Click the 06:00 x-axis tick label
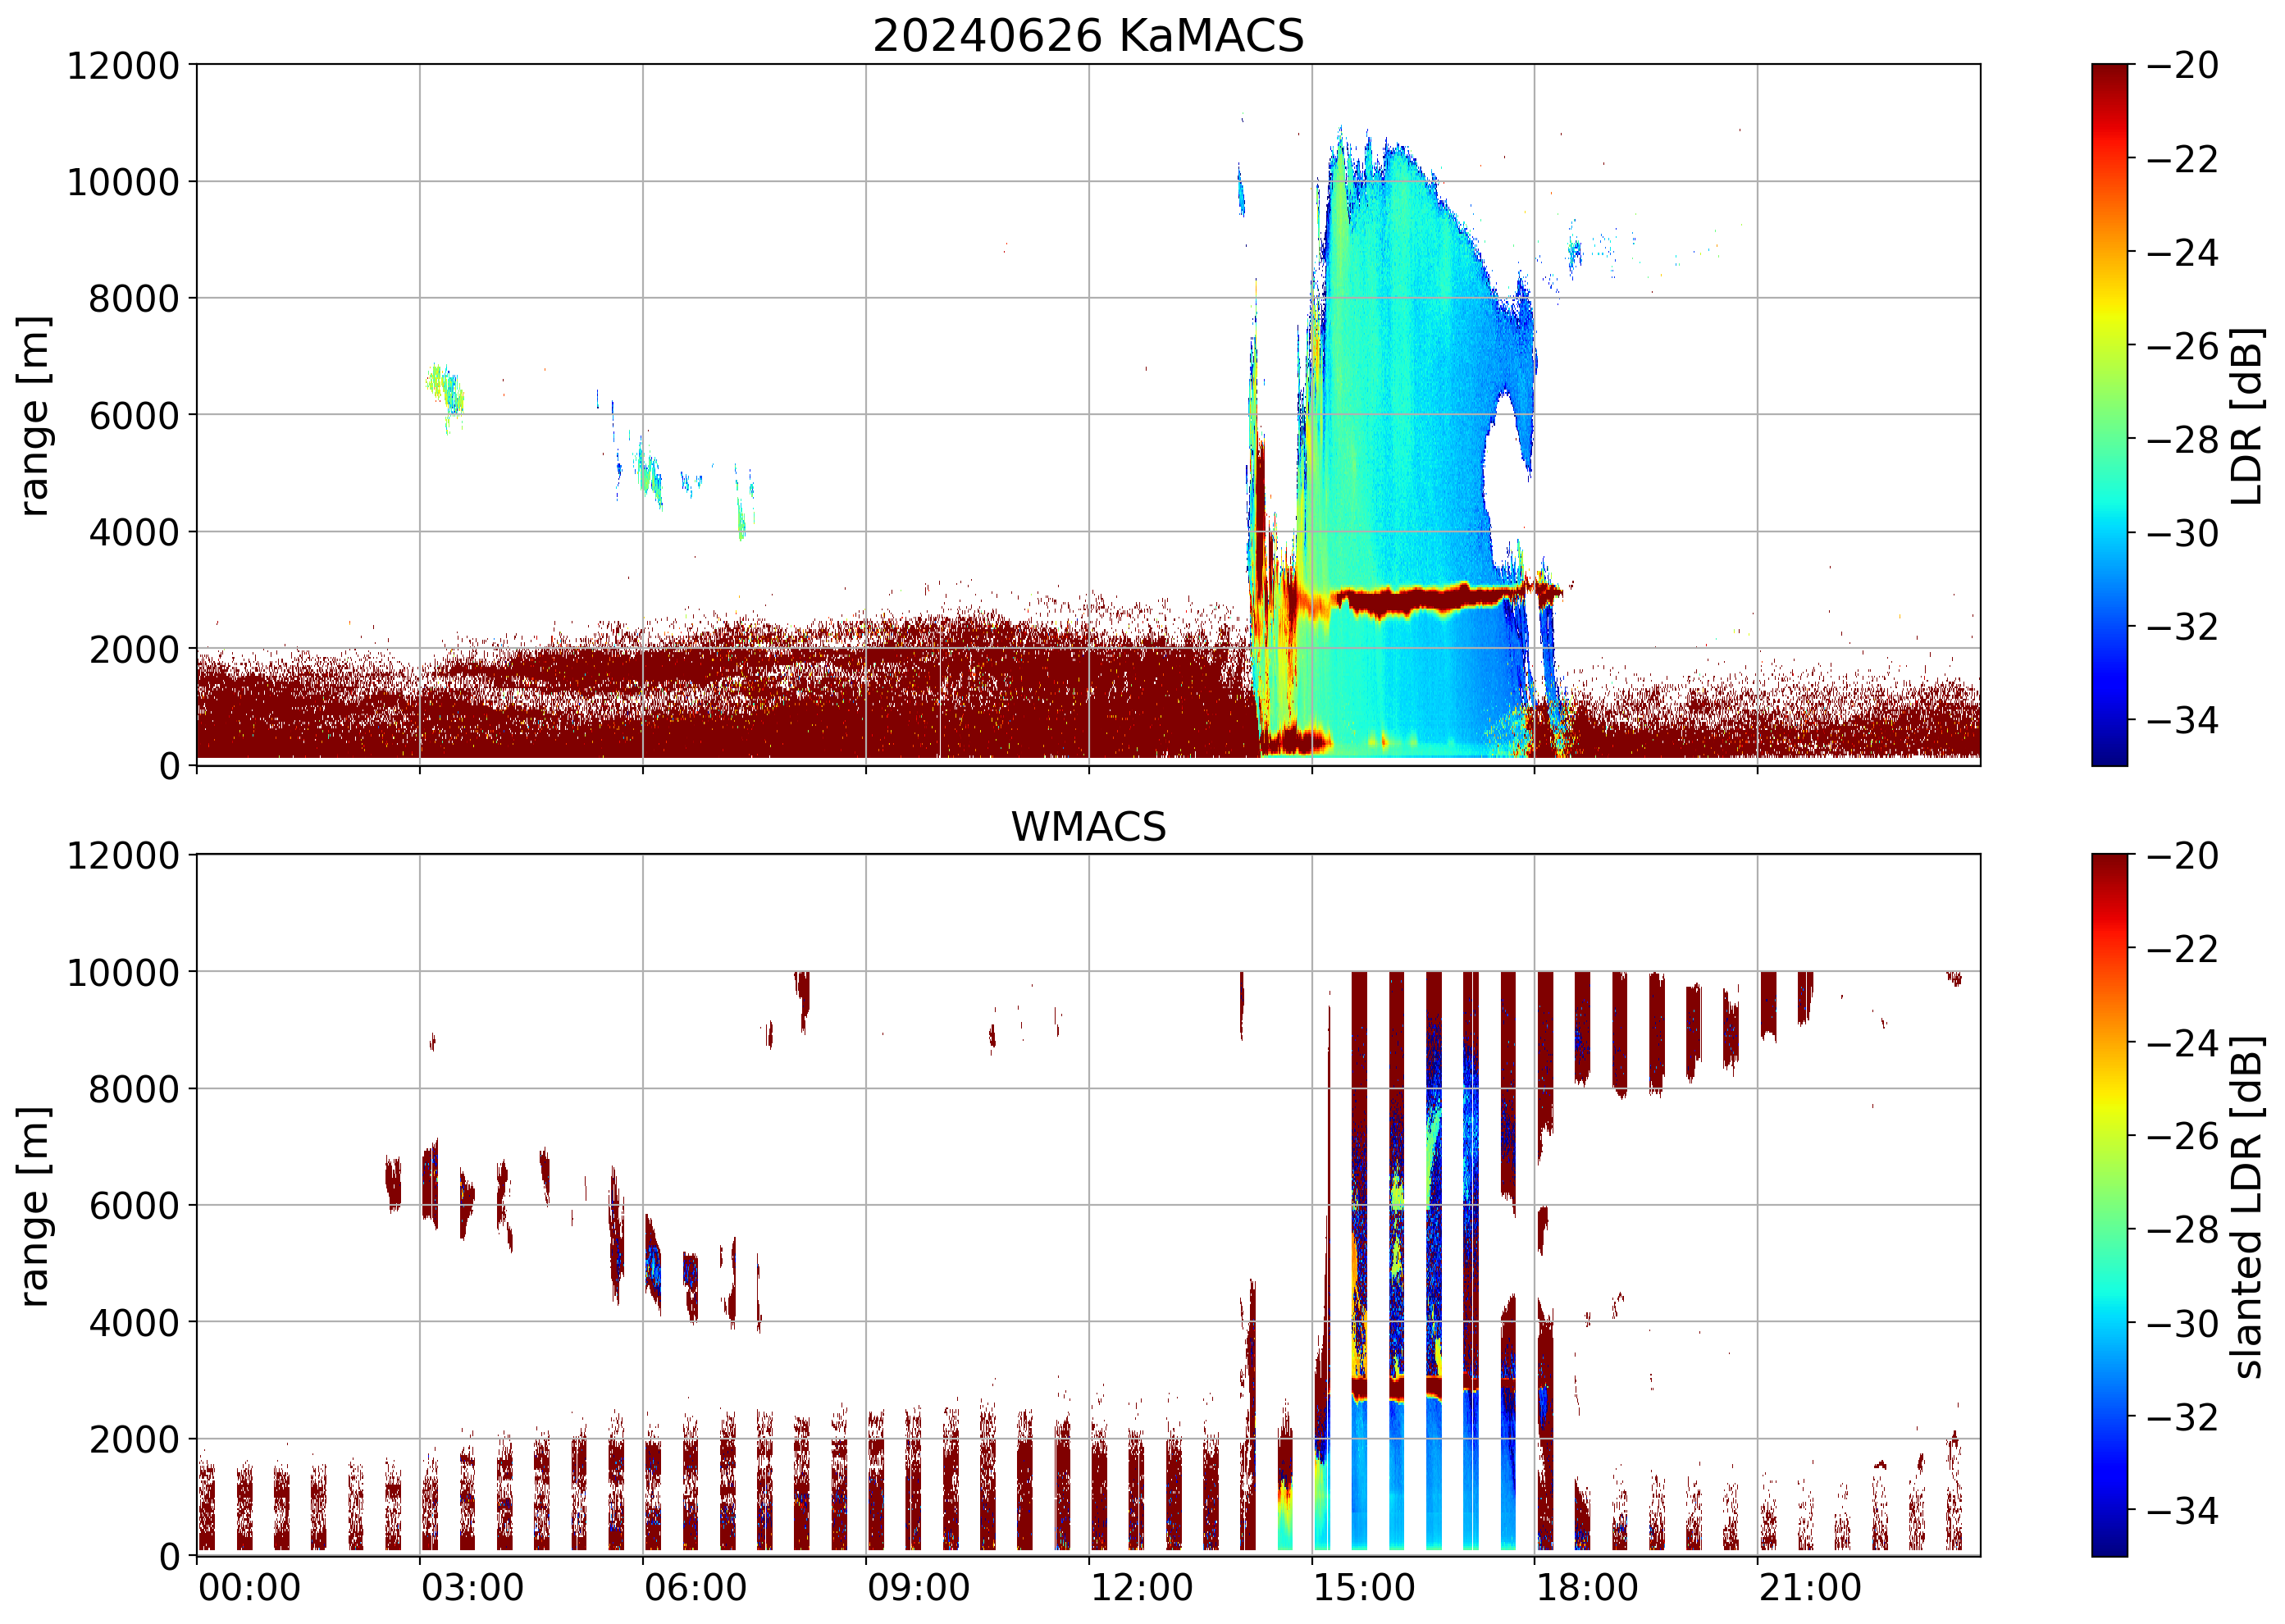 pos(695,1588)
